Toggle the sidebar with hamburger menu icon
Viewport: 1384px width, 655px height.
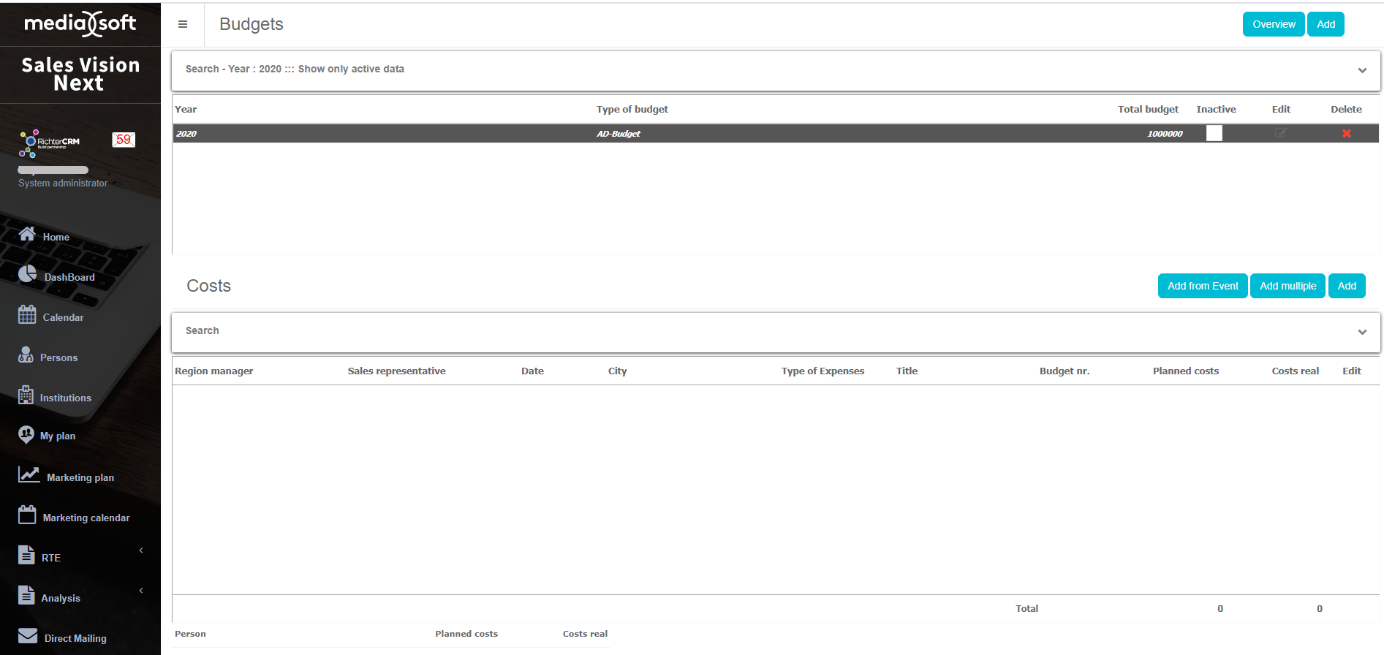pyautogui.click(x=183, y=24)
